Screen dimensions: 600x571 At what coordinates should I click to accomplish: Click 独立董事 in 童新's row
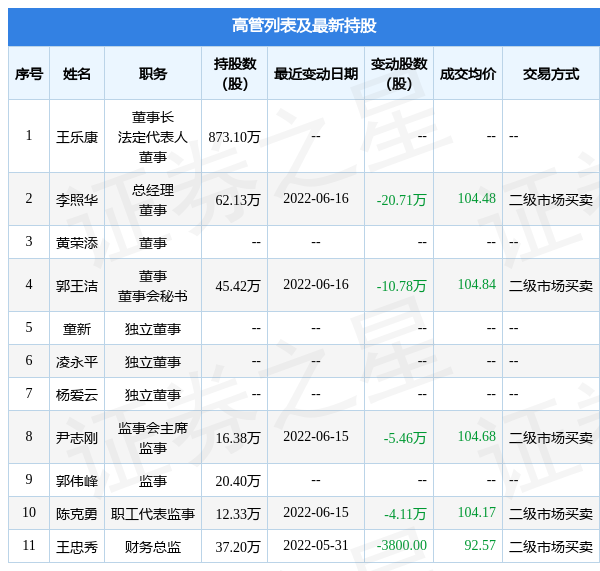[x=153, y=329]
